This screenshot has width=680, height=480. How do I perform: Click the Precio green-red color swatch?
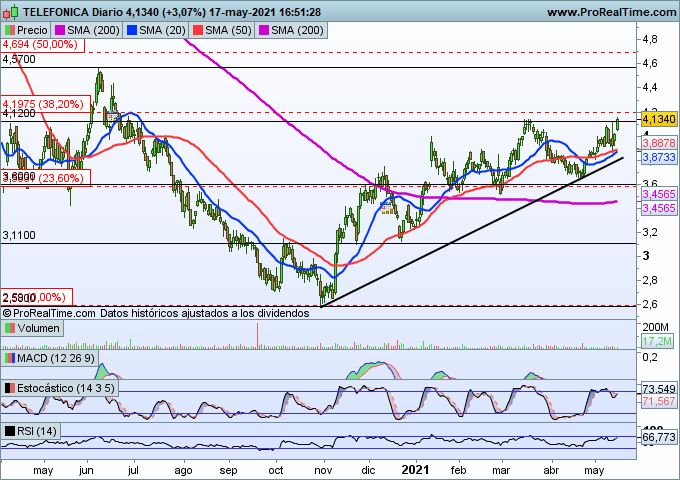click(9, 30)
